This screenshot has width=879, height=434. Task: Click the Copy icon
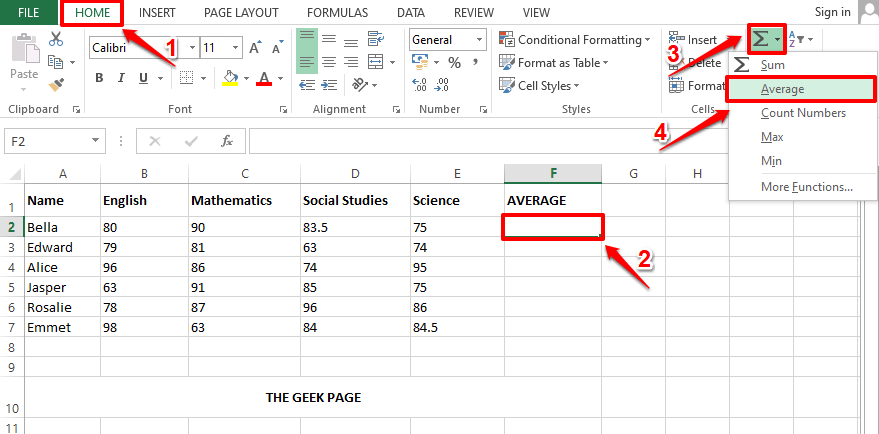55,61
